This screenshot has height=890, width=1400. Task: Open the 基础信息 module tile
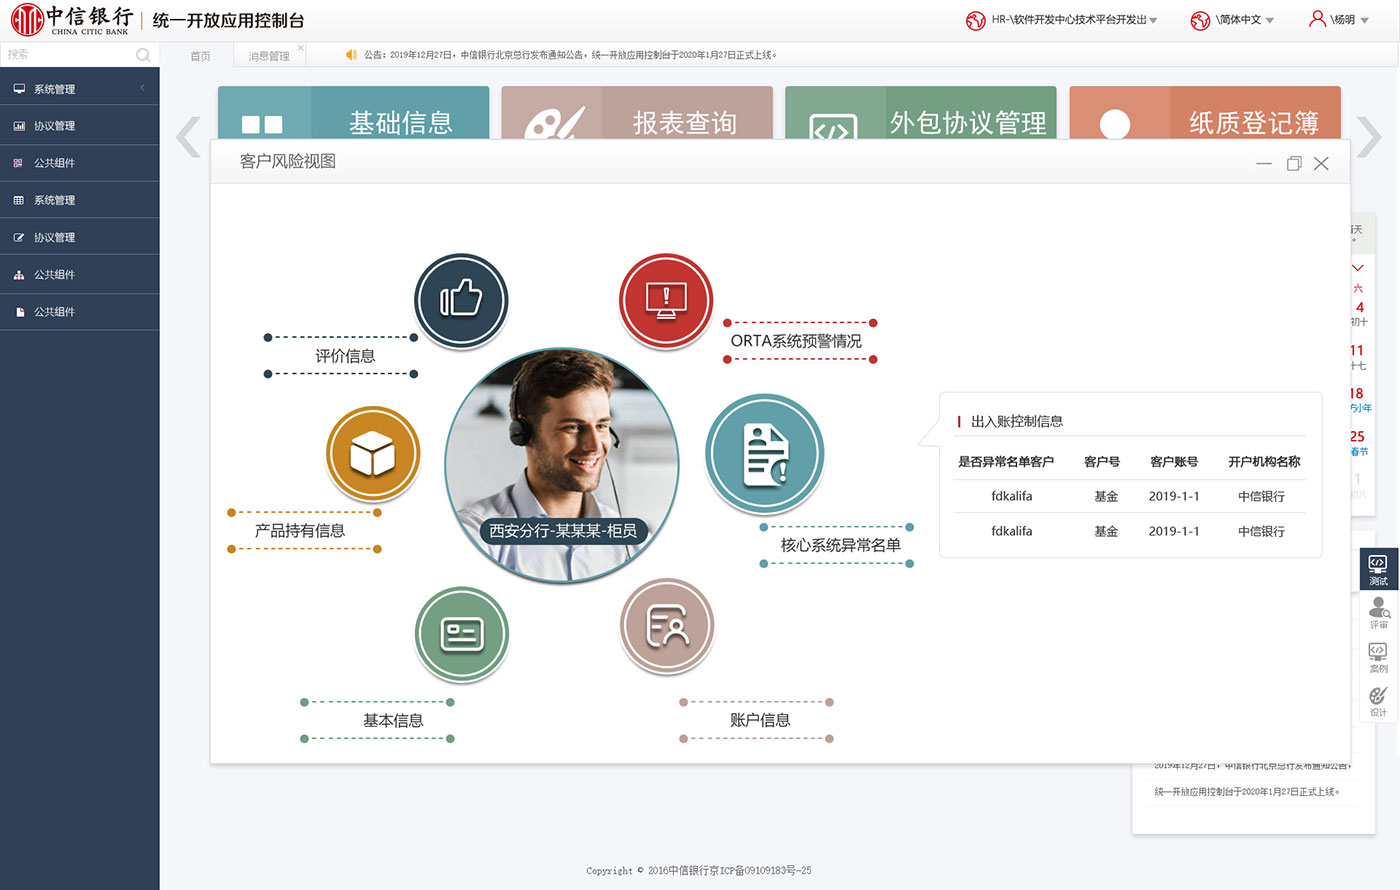tap(400, 120)
